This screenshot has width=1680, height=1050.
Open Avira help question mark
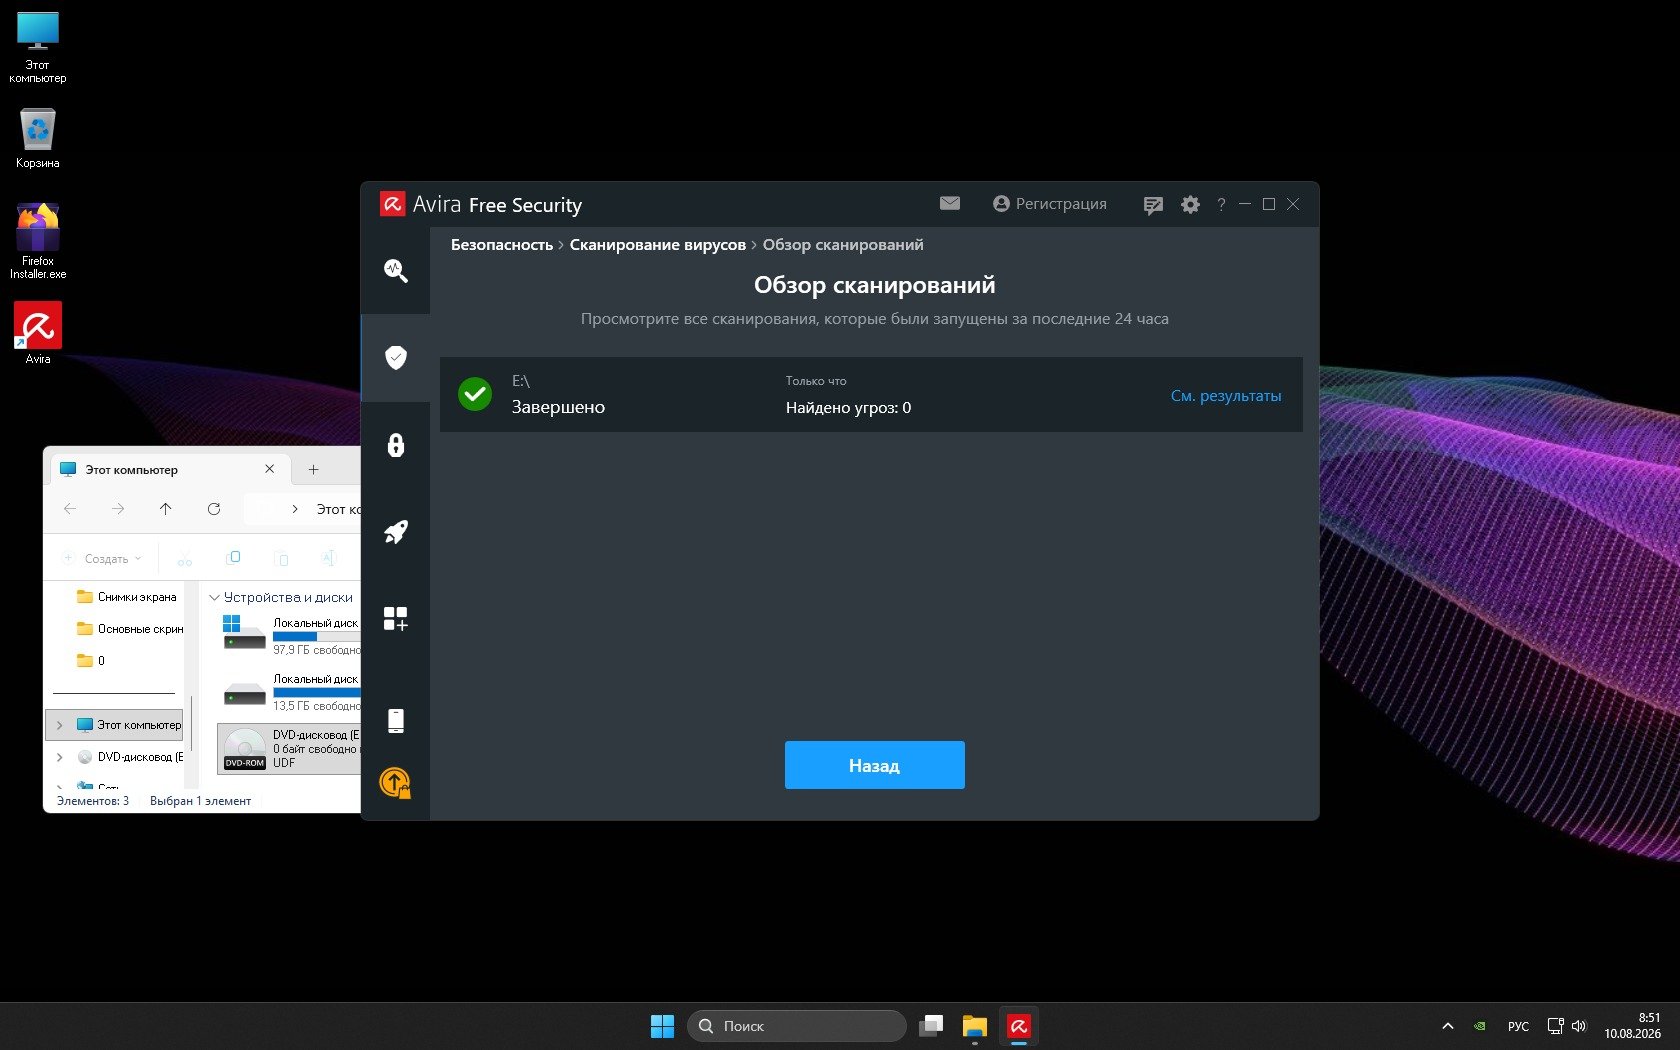click(1221, 205)
